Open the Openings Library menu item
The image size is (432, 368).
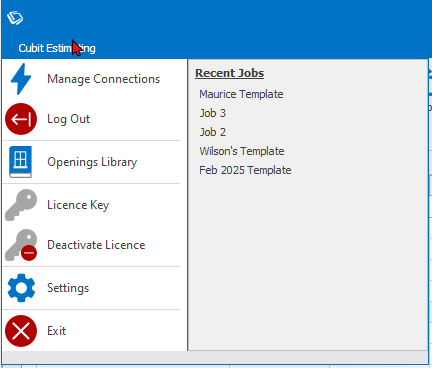click(91, 162)
